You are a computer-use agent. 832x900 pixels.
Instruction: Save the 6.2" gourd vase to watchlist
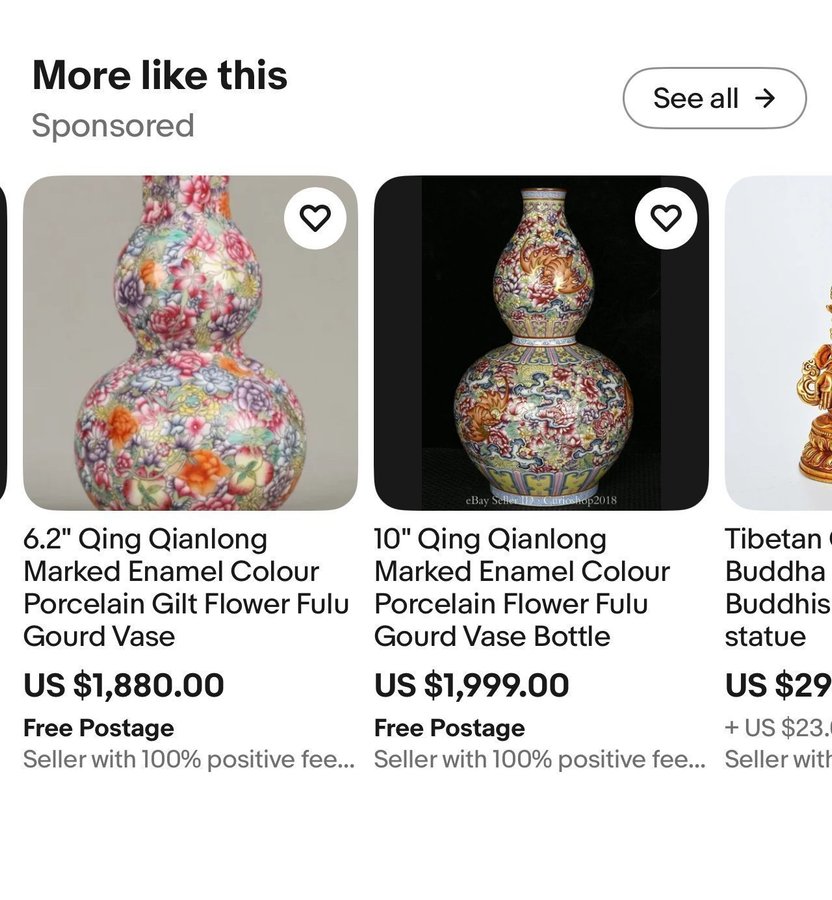coord(315,217)
